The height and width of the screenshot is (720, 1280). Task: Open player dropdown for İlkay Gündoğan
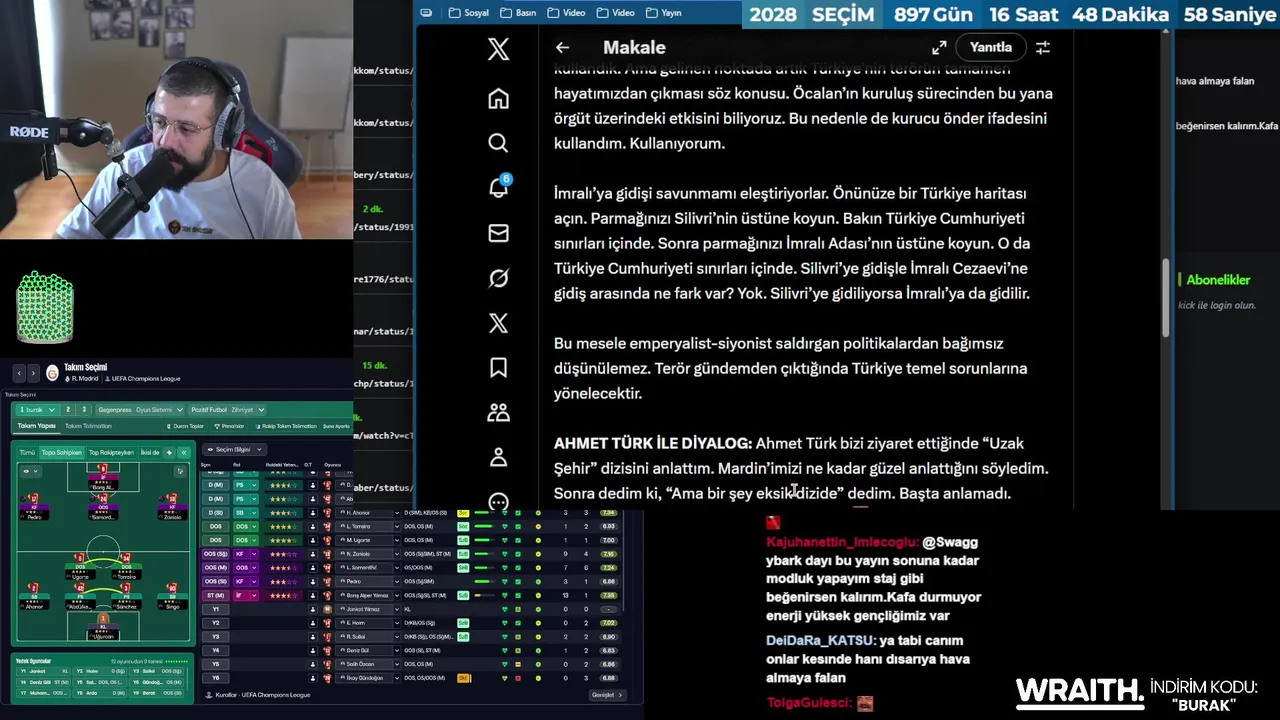click(x=397, y=678)
